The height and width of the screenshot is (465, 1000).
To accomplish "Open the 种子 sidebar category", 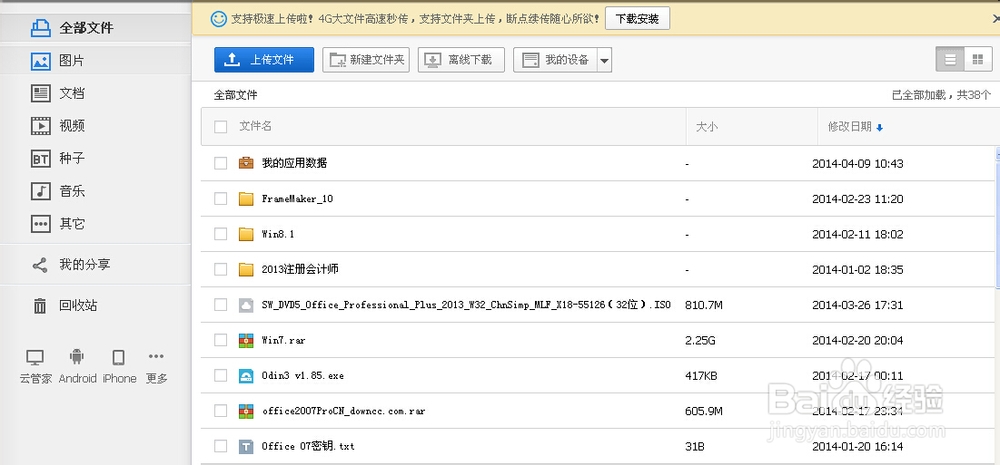I will (x=95, y=158).
